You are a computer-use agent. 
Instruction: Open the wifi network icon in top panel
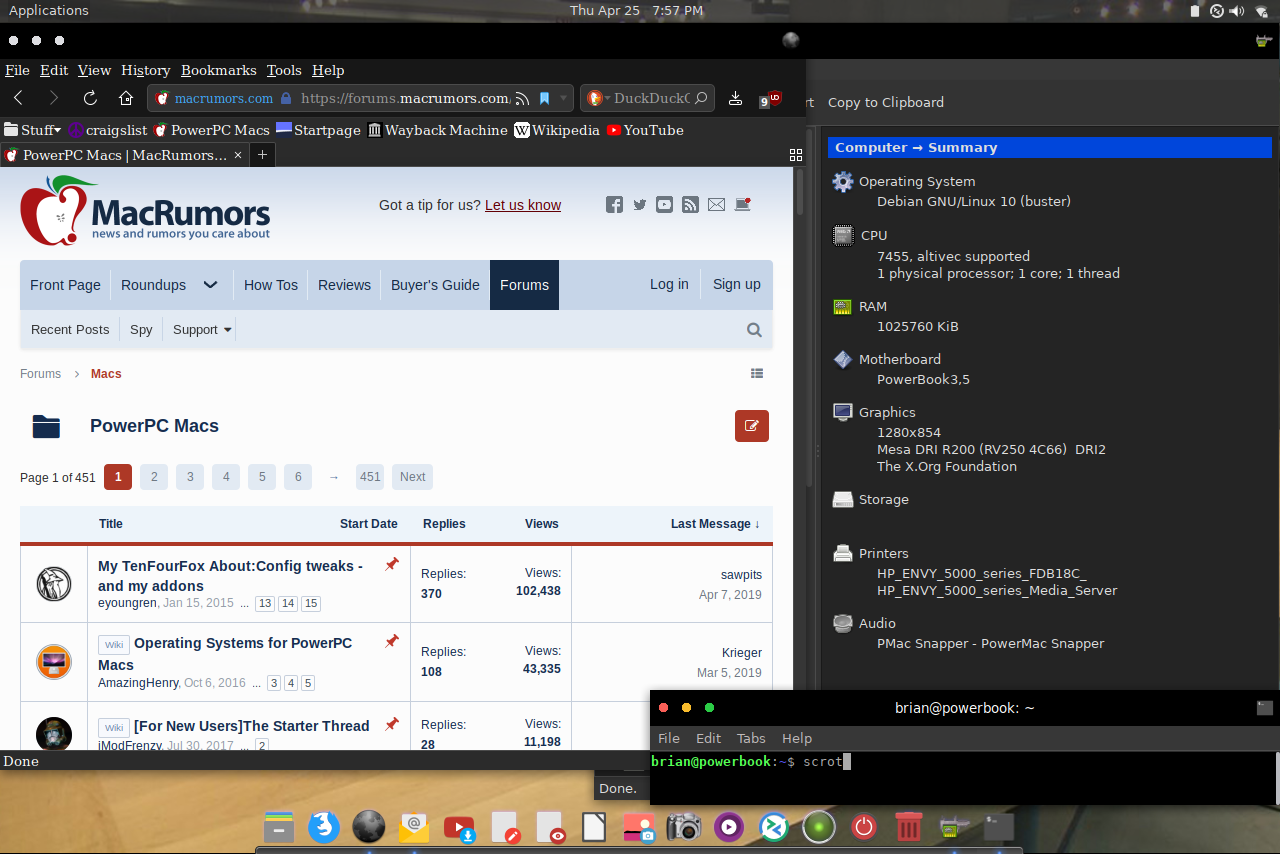point(1263,11)
